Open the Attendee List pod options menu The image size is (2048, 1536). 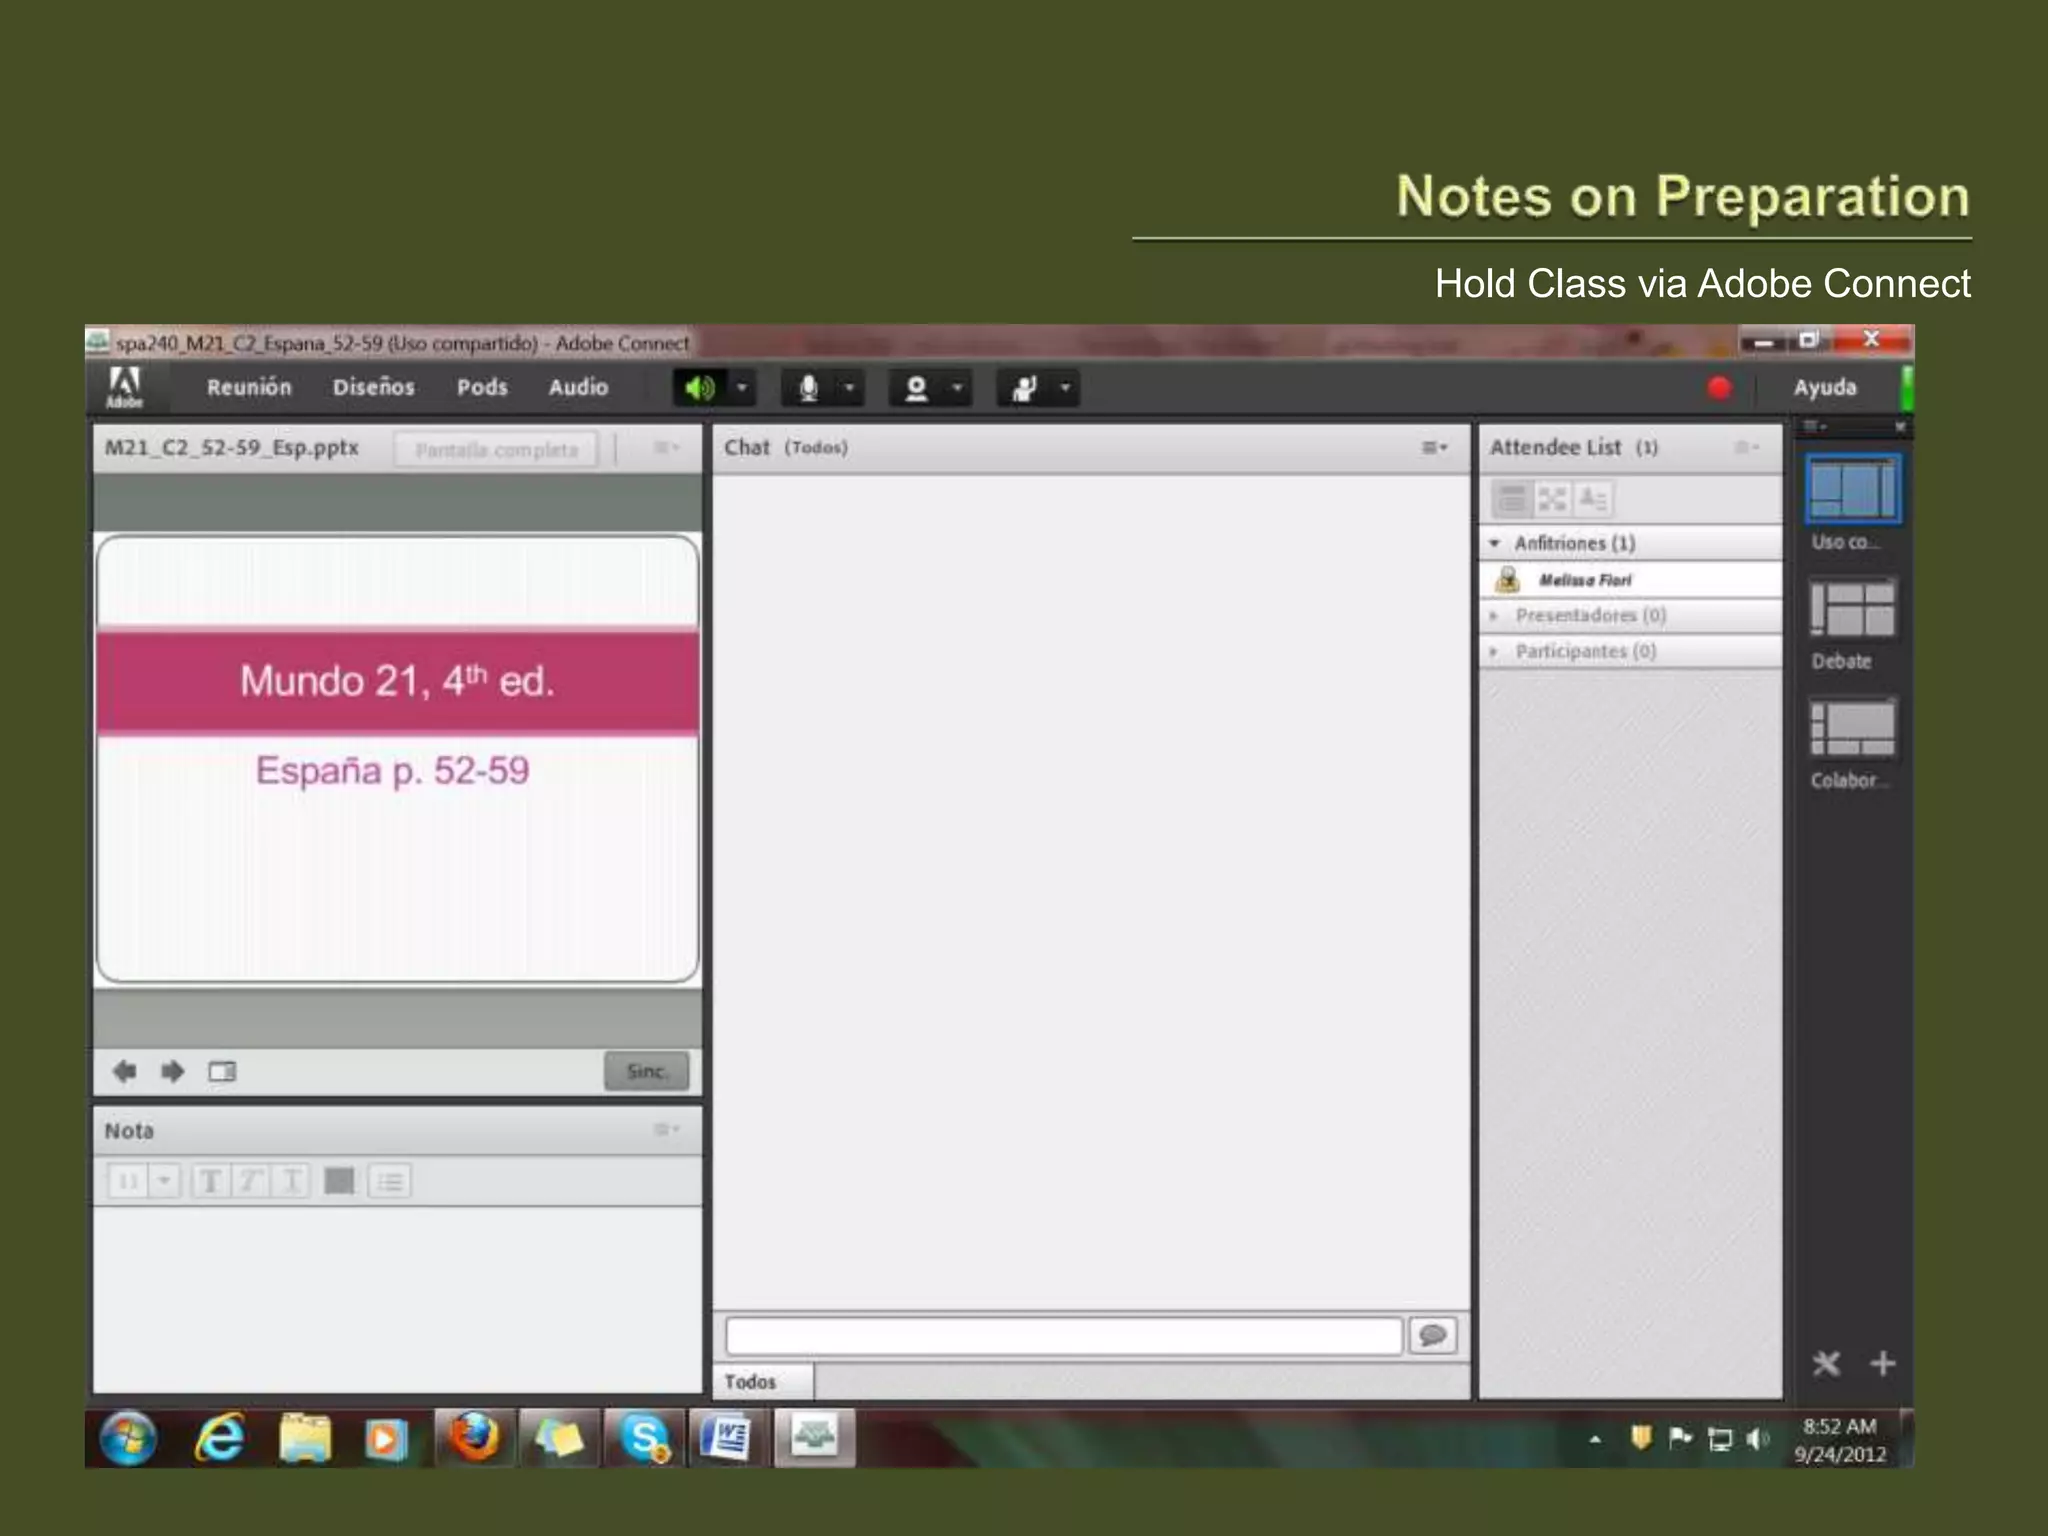pos(1746,447)
